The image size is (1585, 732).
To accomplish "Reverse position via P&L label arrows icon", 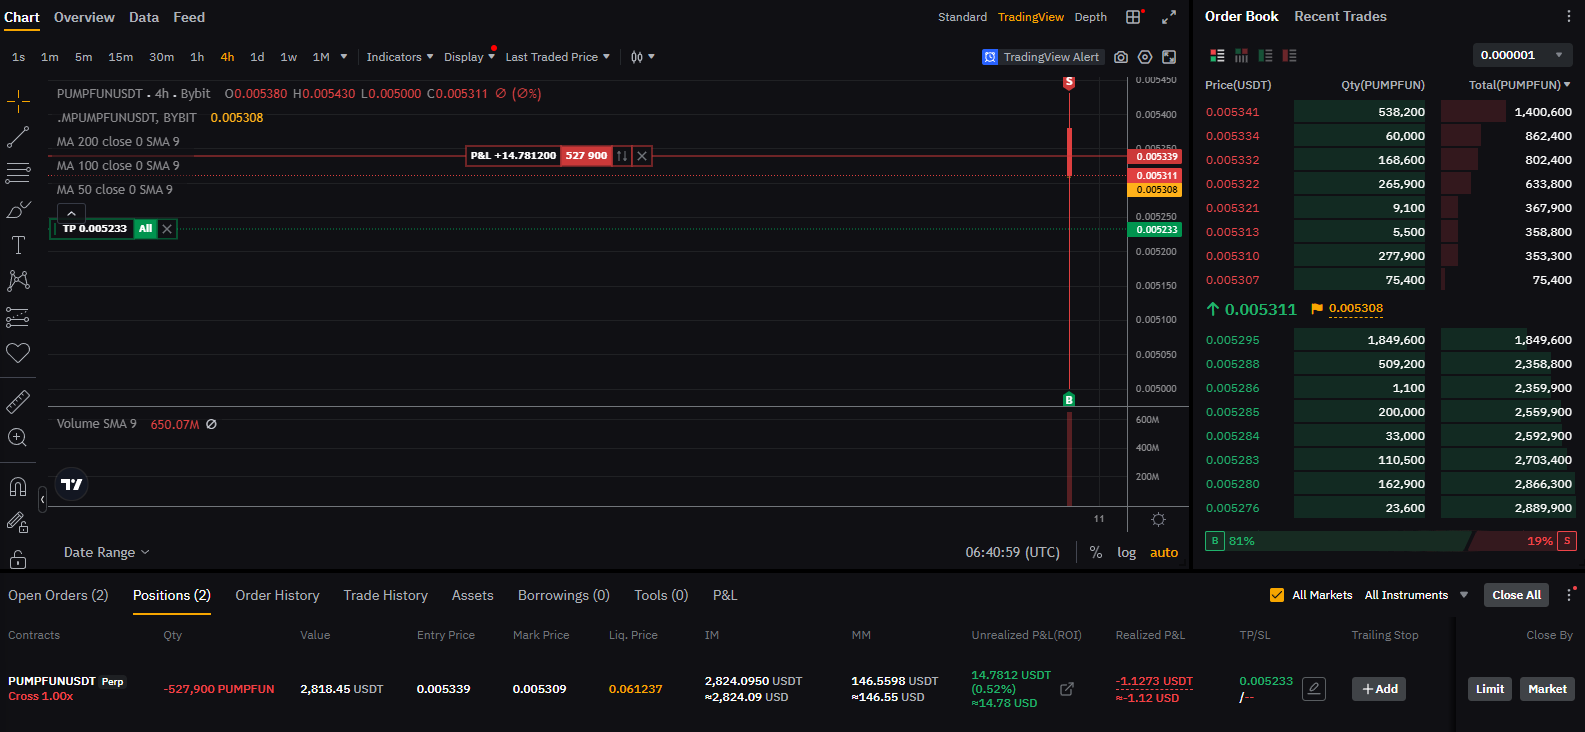I will (622, 156).
